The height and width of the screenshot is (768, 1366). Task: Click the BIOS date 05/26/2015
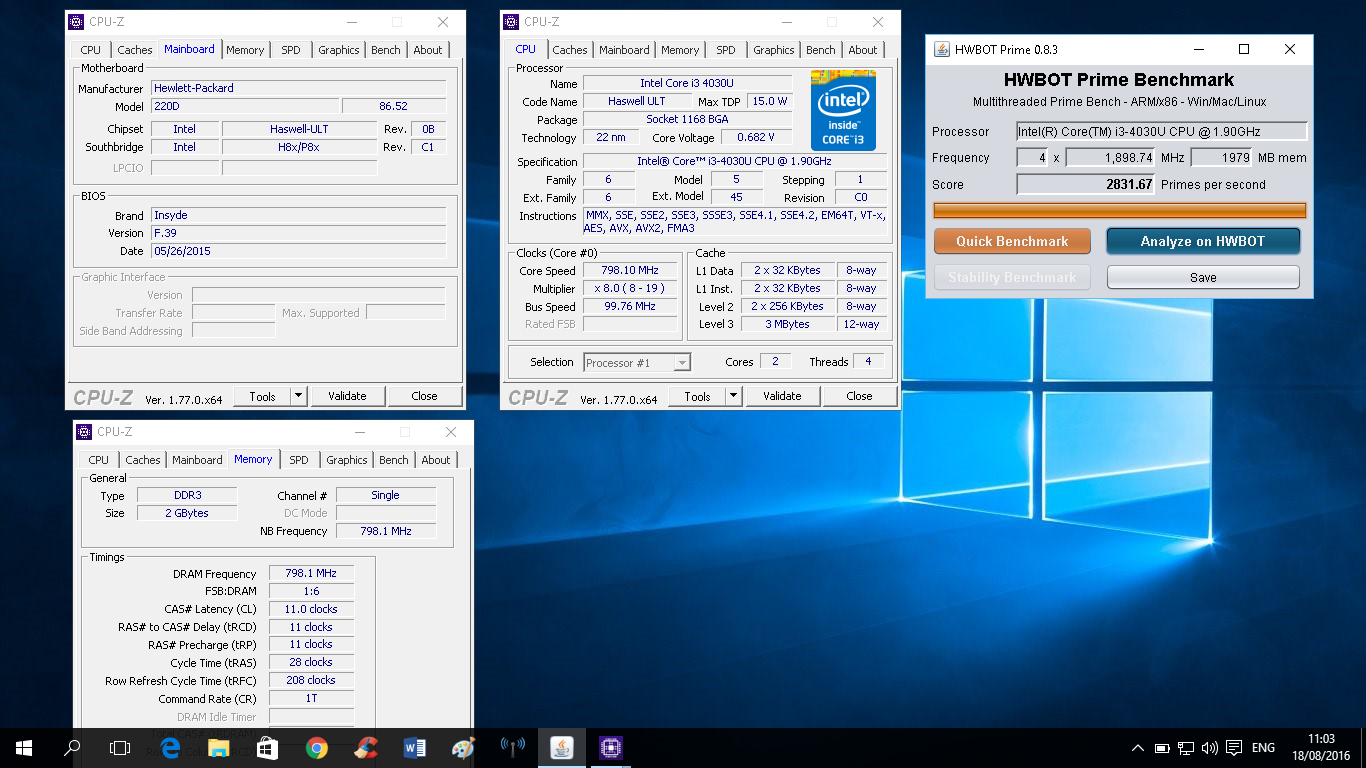(x=298, y=251)
